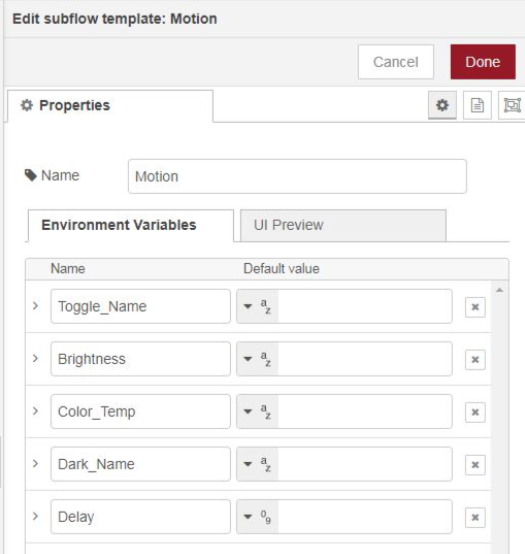
Task: Remove the Delay variable row
Action: click(x=475, y=518)
